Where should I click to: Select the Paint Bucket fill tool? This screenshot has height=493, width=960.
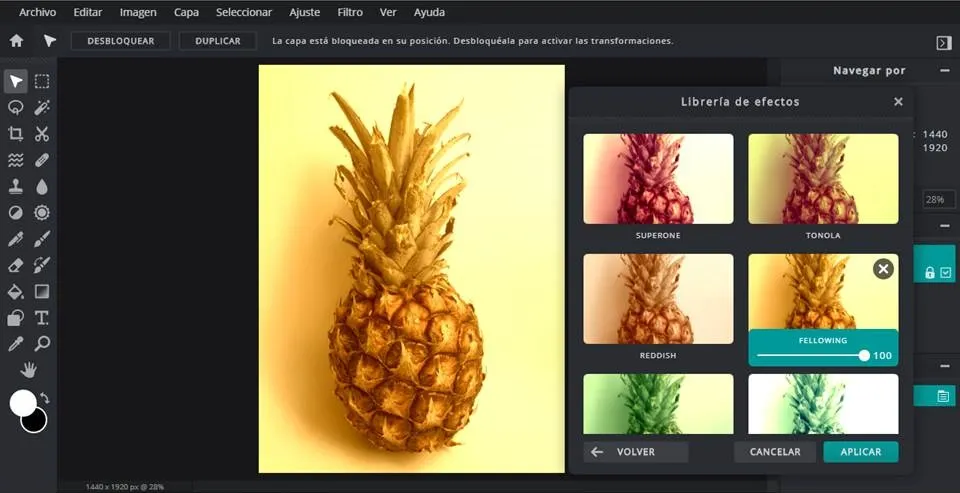point(16,292)
